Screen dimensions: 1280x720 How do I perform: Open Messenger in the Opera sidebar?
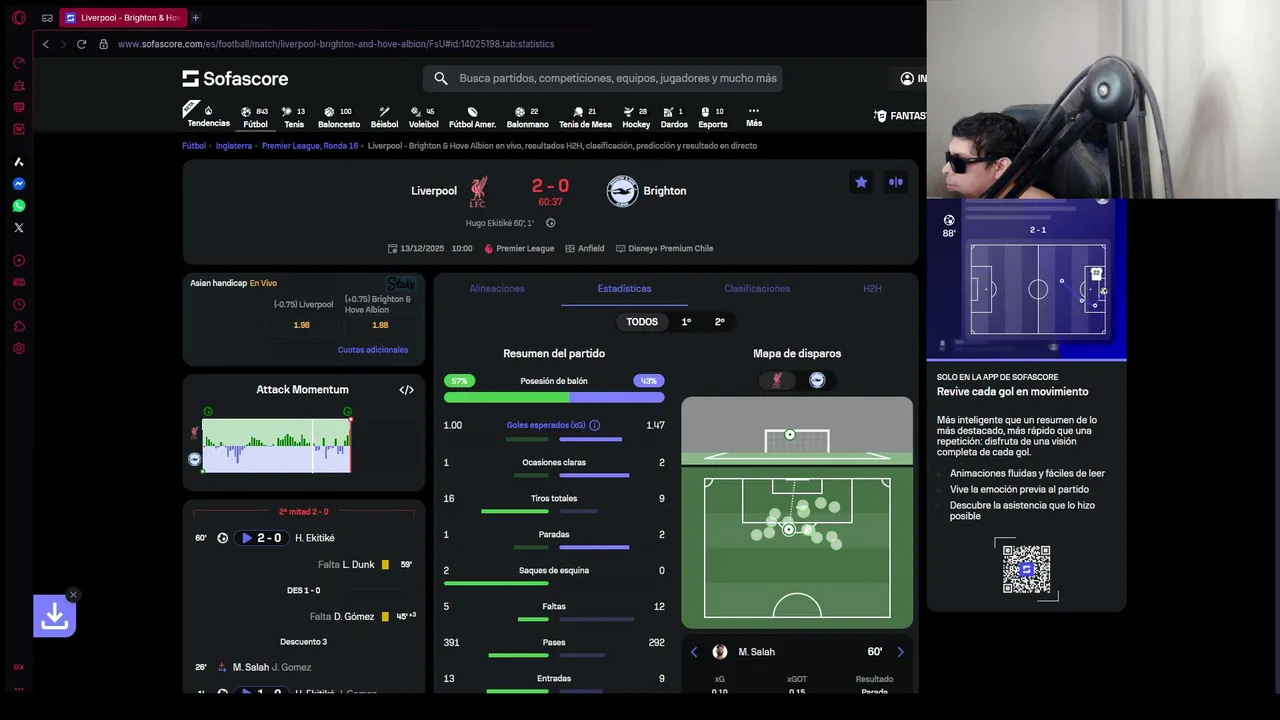click(x=19, y=184)
